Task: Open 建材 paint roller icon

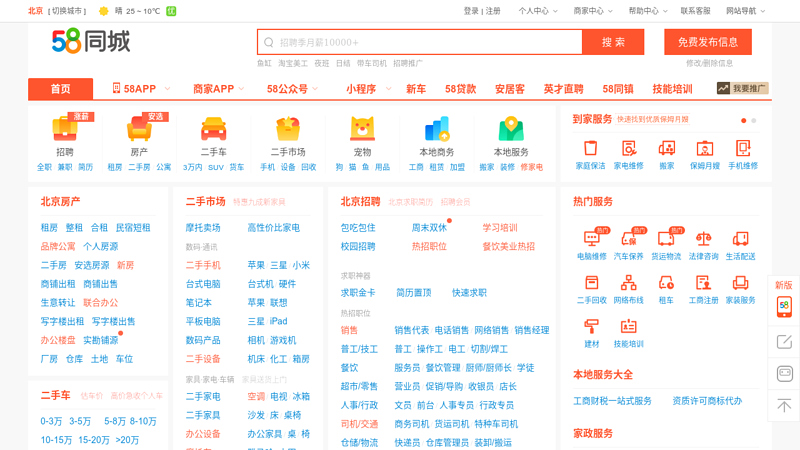Action: (592, 326)
